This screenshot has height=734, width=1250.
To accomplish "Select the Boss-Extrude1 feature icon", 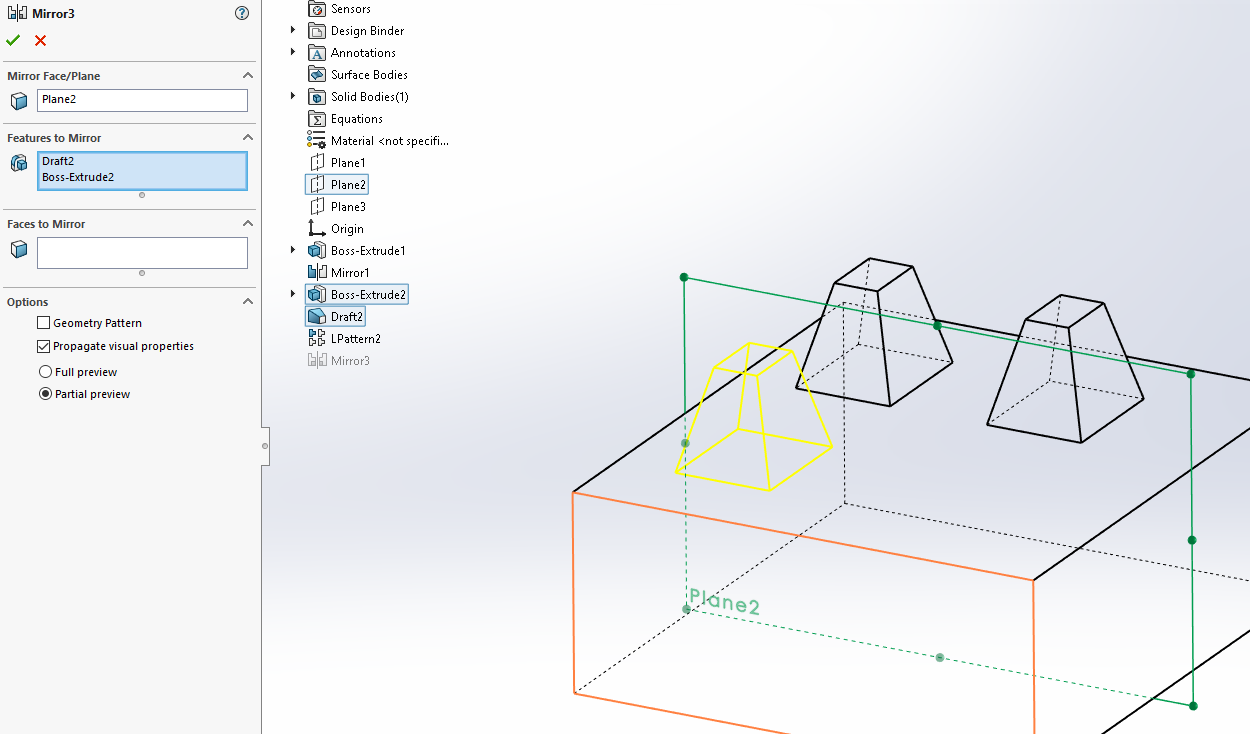I will tap(317, 251).
